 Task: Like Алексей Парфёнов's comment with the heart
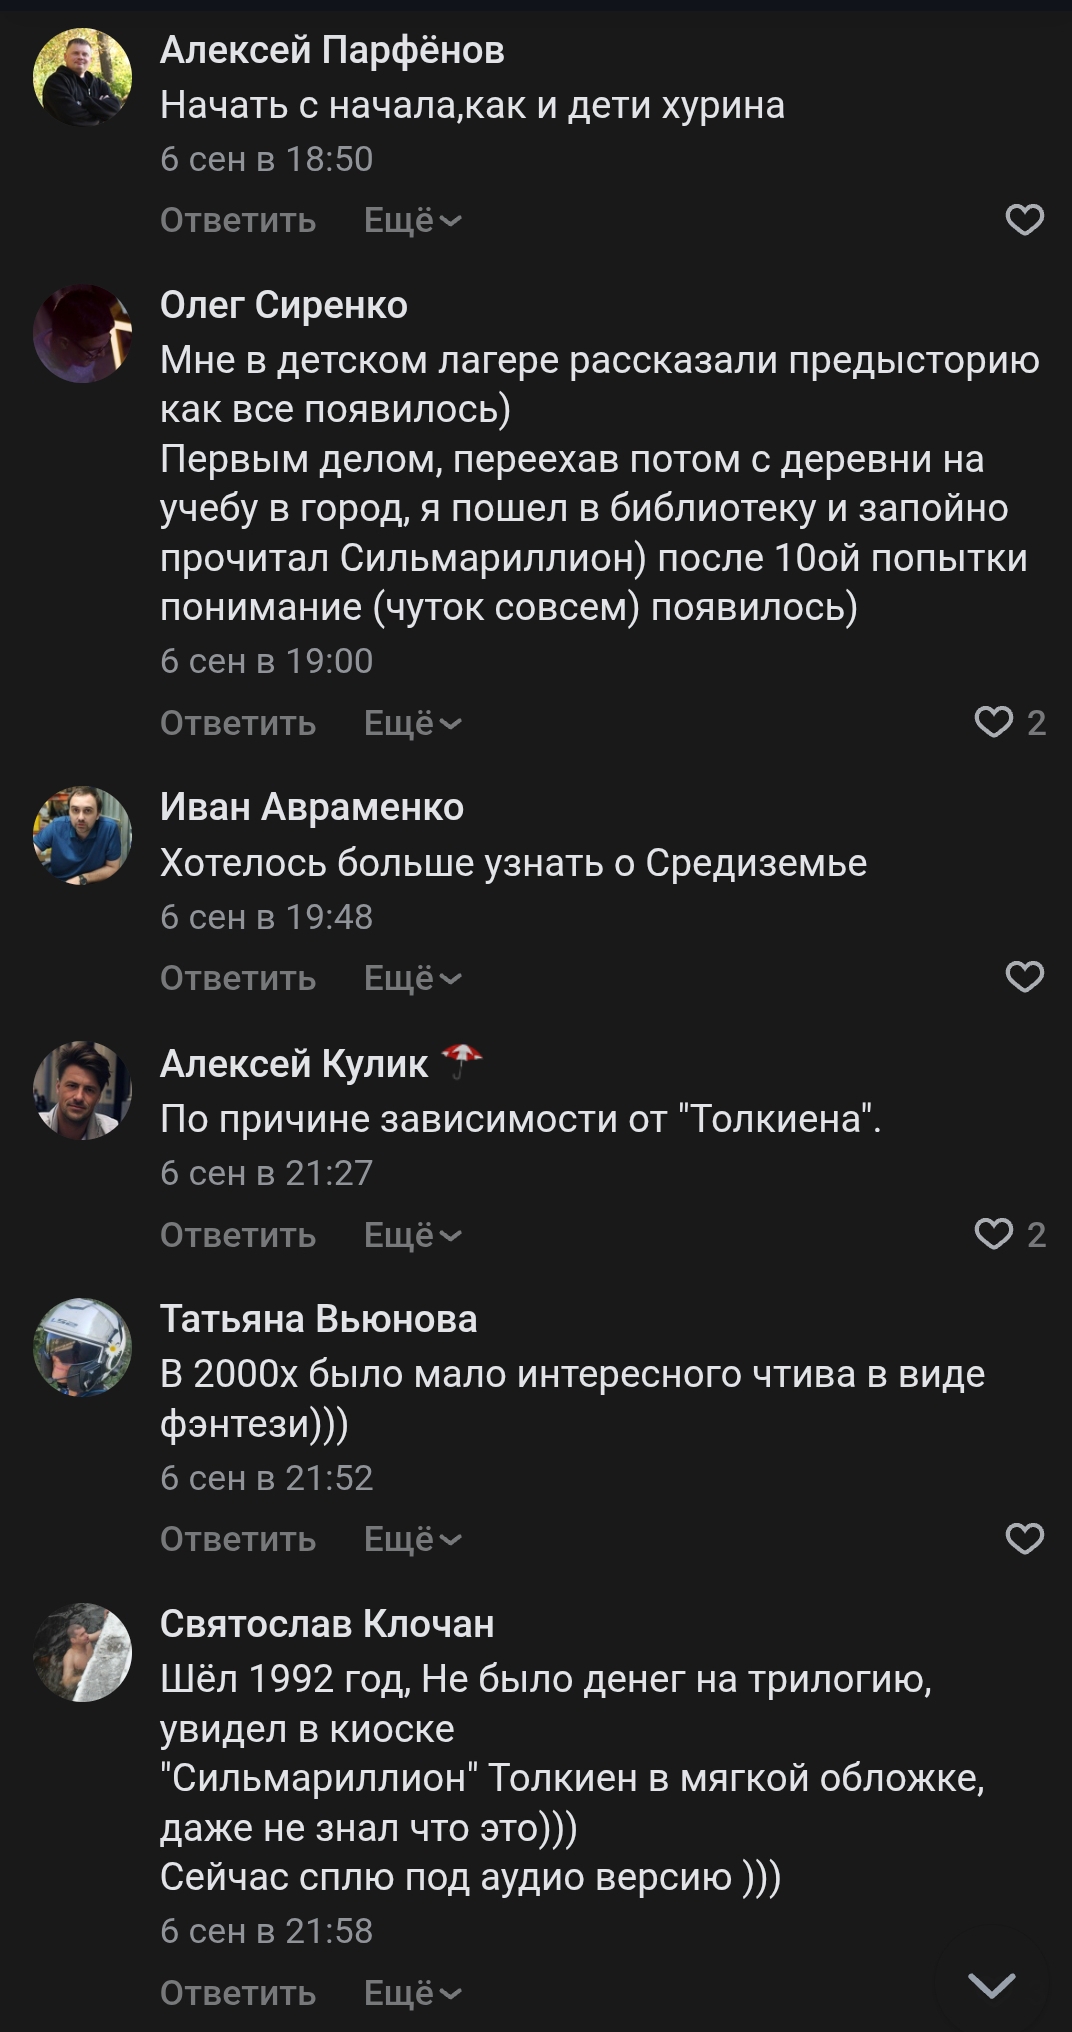(x=1024, y=220)
